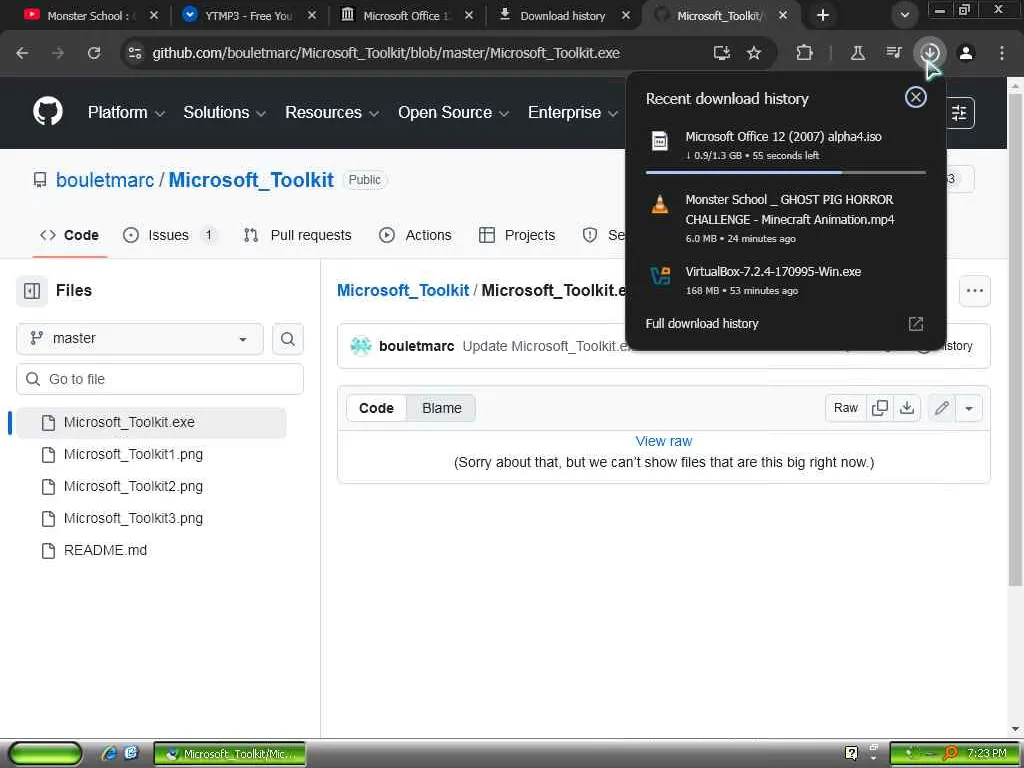The height and width of the screenshot is (768, 1024).
Task: Reload the page with the refresh icon
Action: pos(94,53)
